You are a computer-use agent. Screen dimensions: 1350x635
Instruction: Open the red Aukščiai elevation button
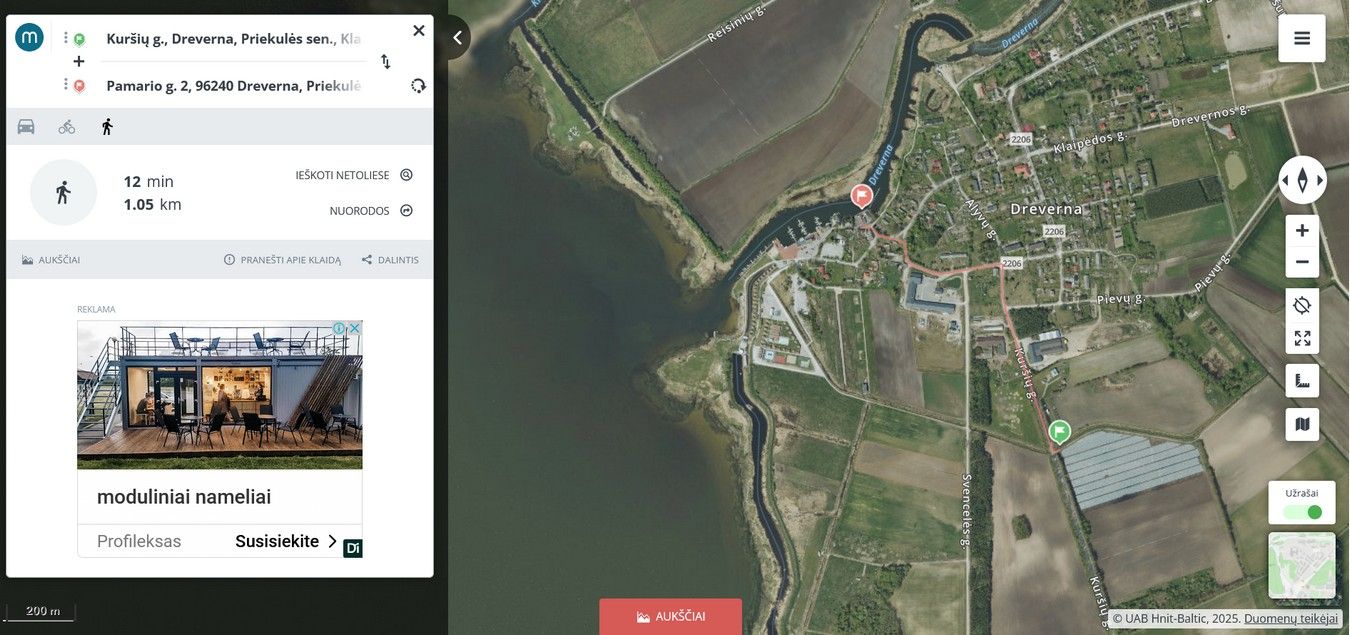671,616
